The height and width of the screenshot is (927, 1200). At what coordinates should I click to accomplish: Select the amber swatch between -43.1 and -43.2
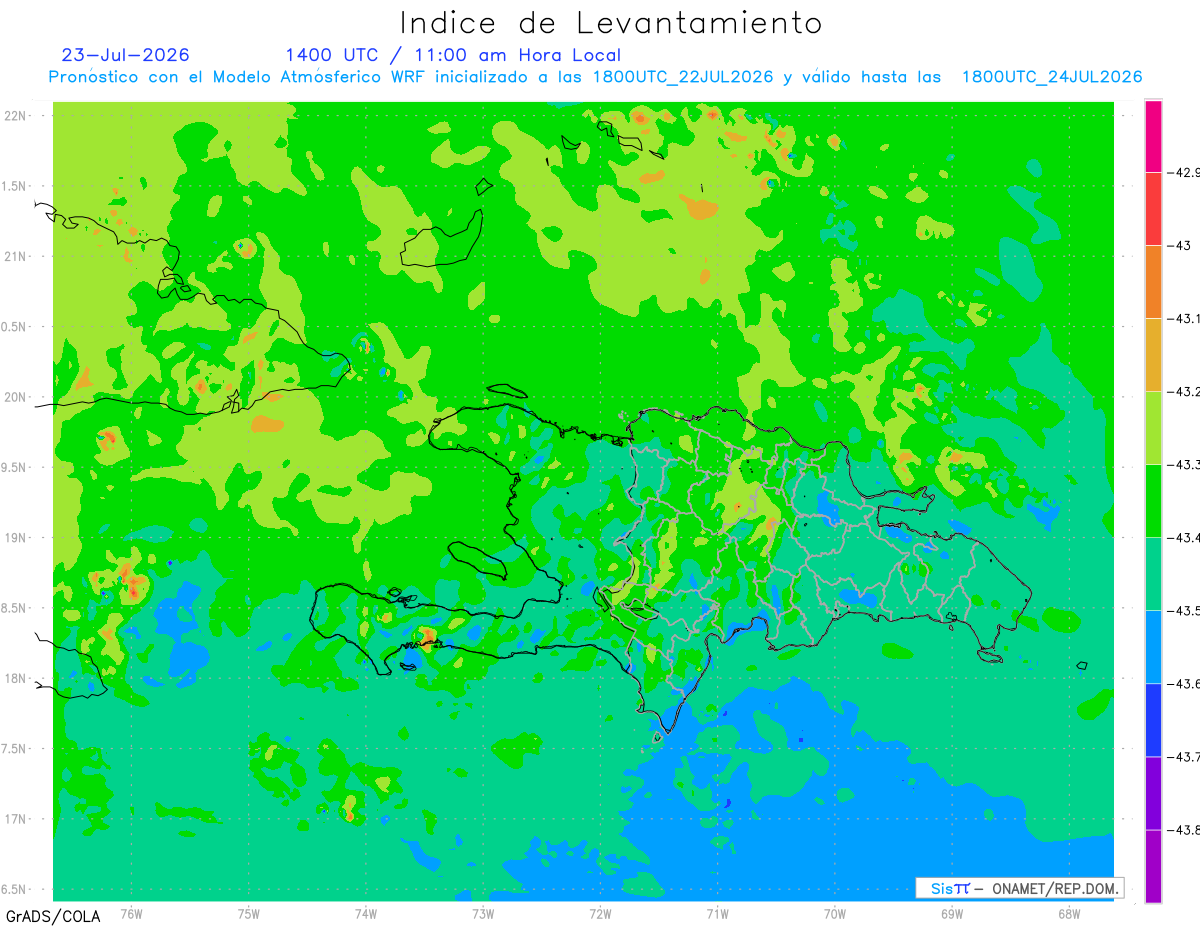(x=1153, y=354)
